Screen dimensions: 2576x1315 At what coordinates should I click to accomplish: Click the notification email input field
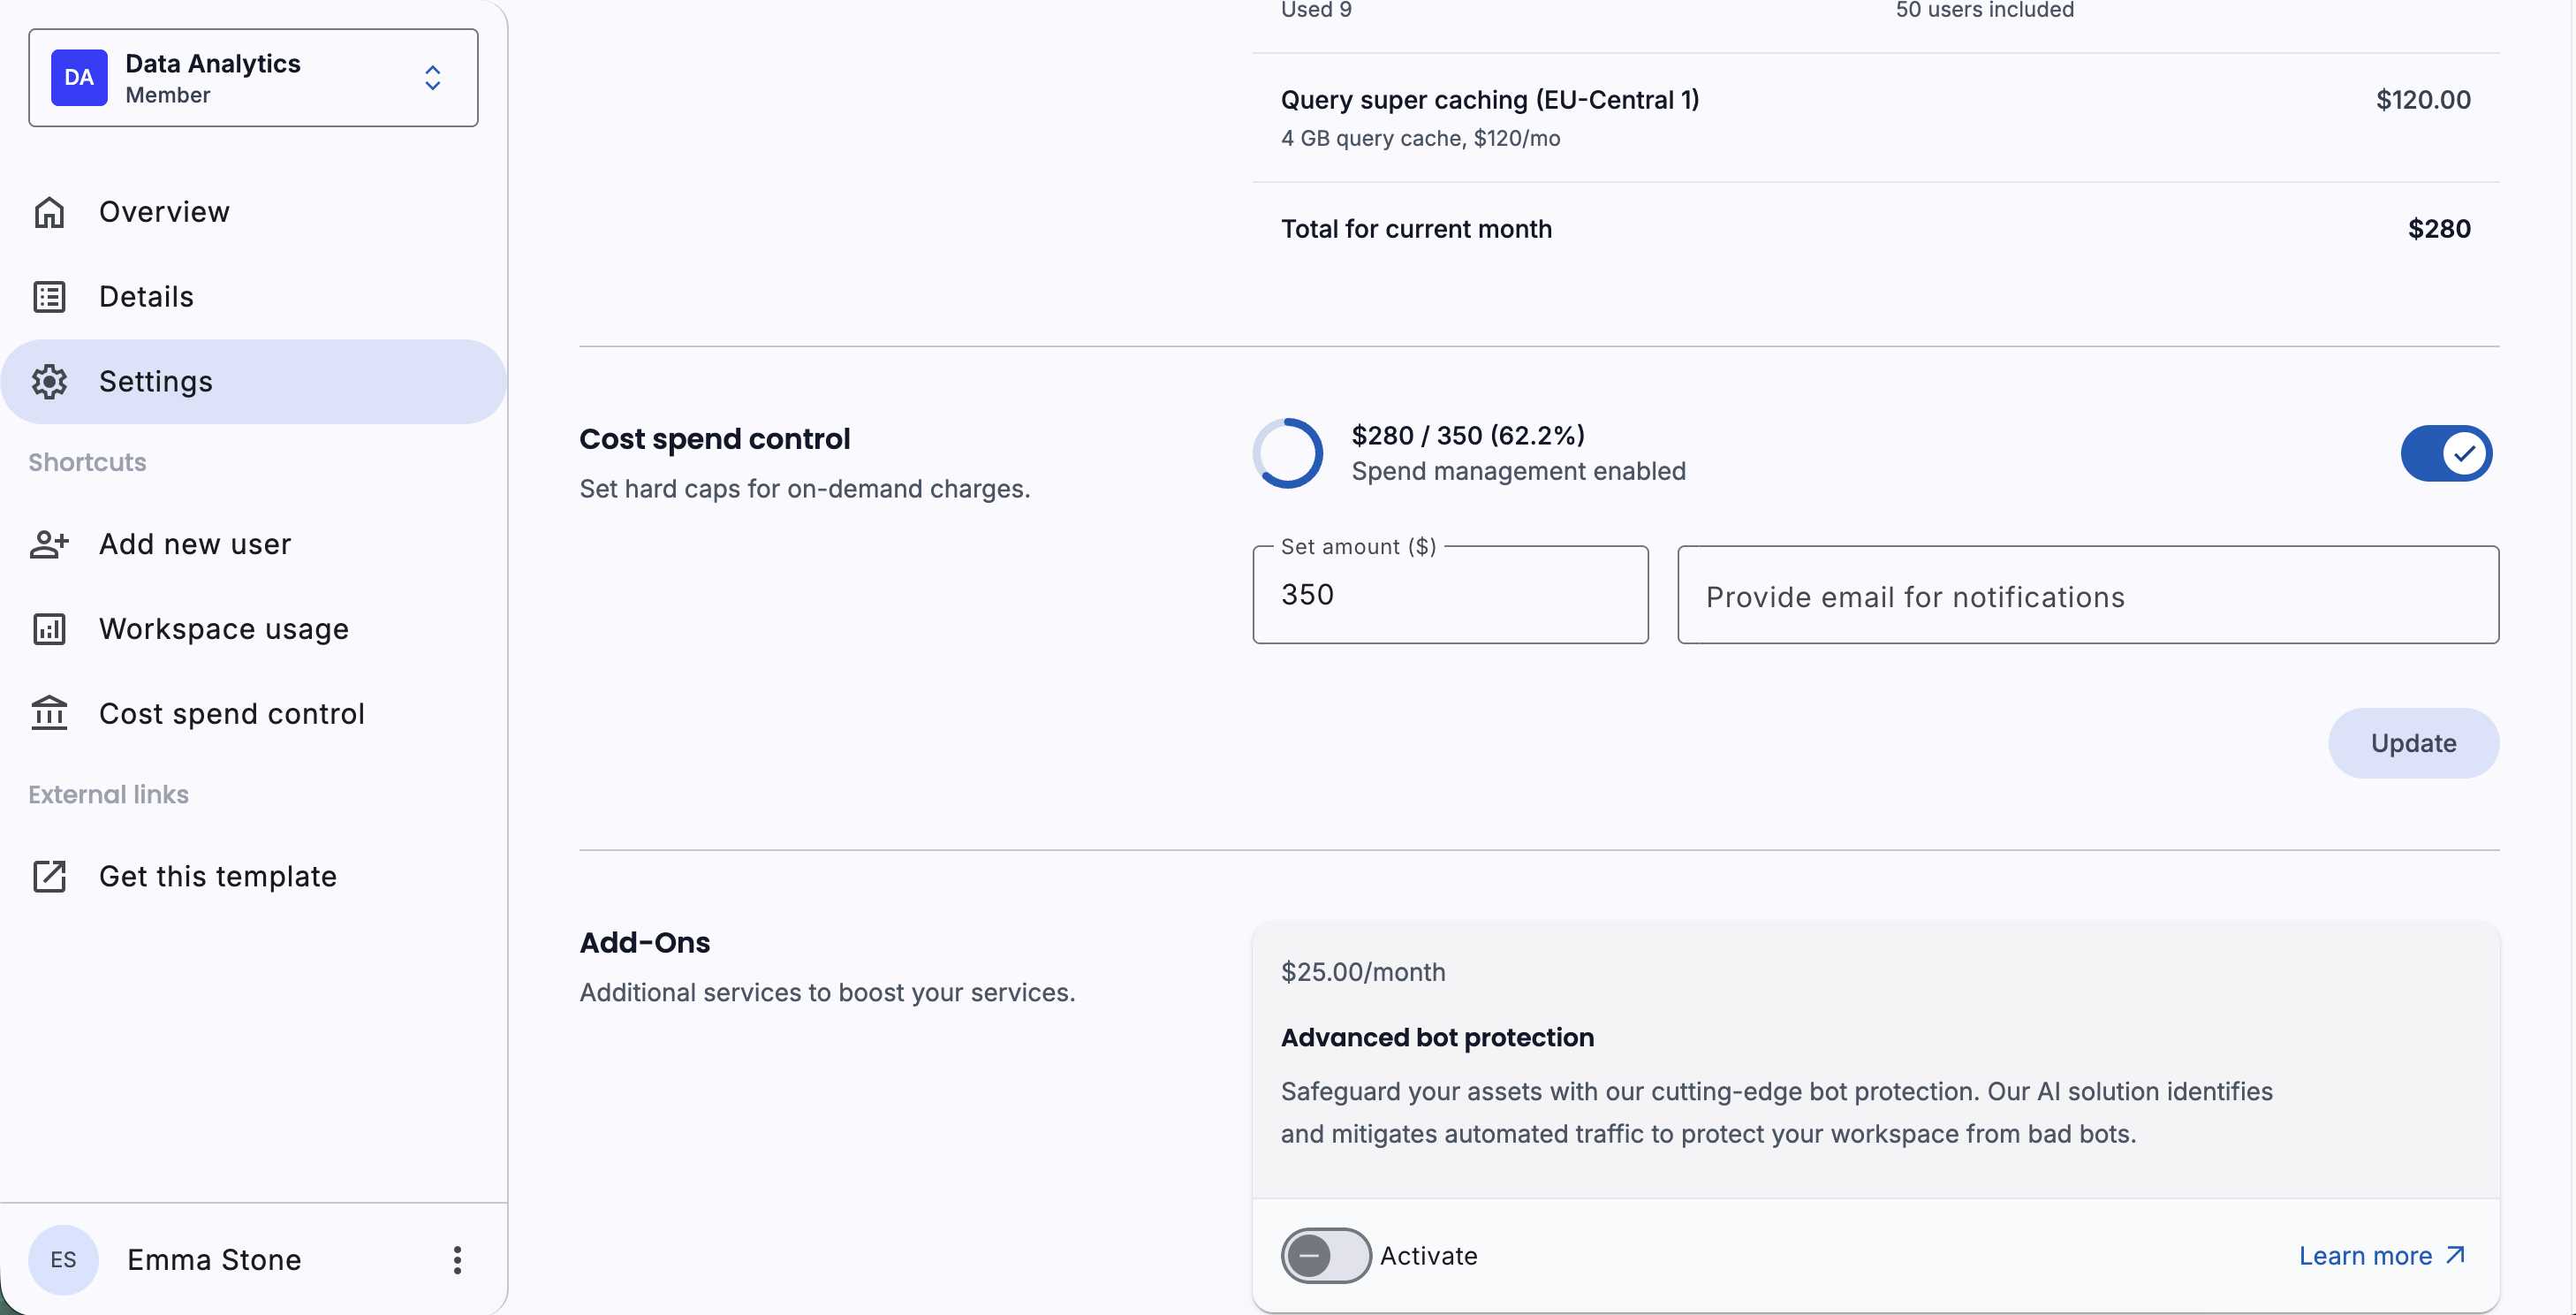[x=2087, y=596]
